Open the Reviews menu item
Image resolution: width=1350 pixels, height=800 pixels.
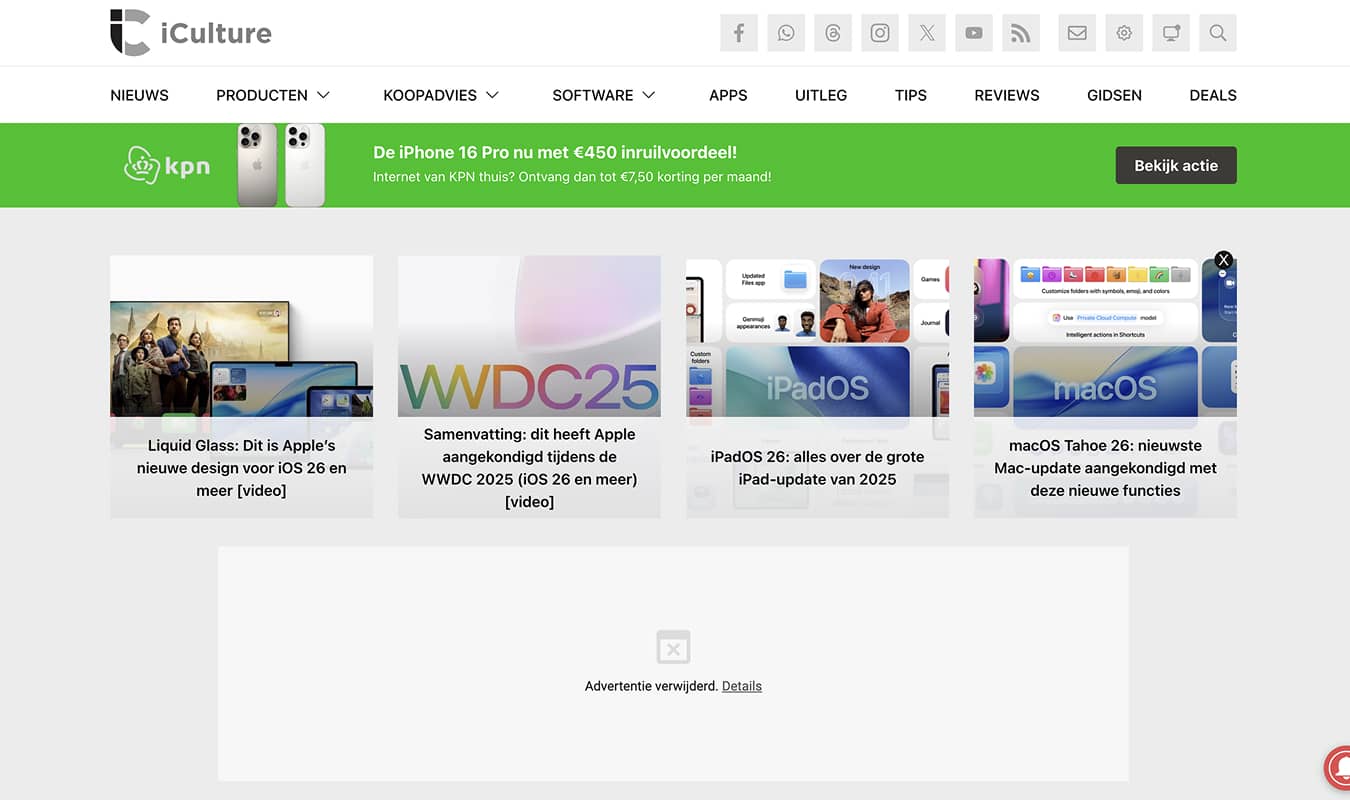[1007, 95]
